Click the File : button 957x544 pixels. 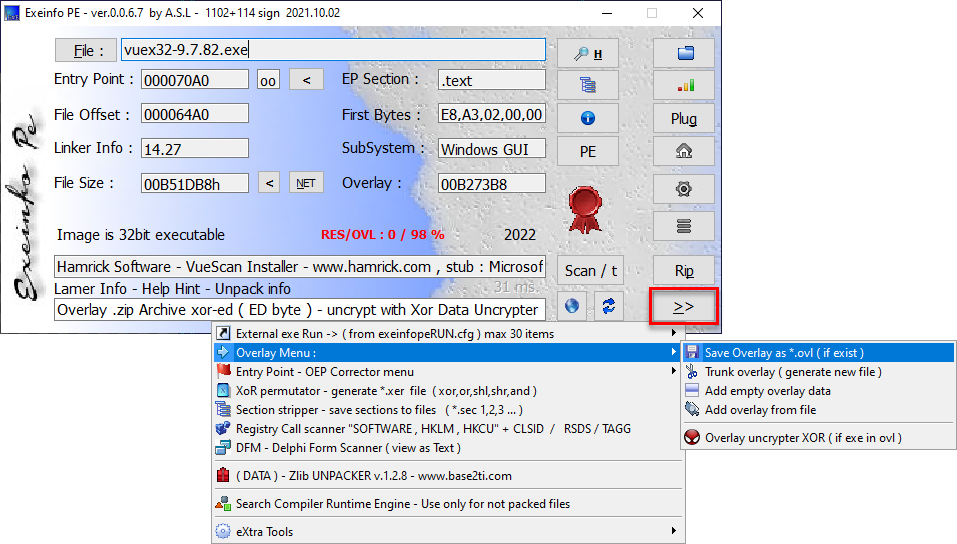coord(85,50)
